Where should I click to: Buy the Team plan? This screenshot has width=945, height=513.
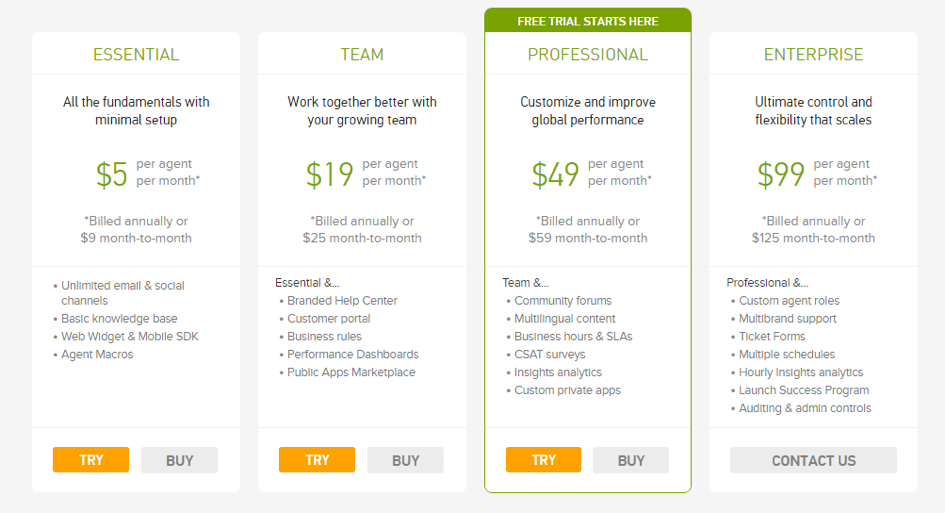pos(406,460)
